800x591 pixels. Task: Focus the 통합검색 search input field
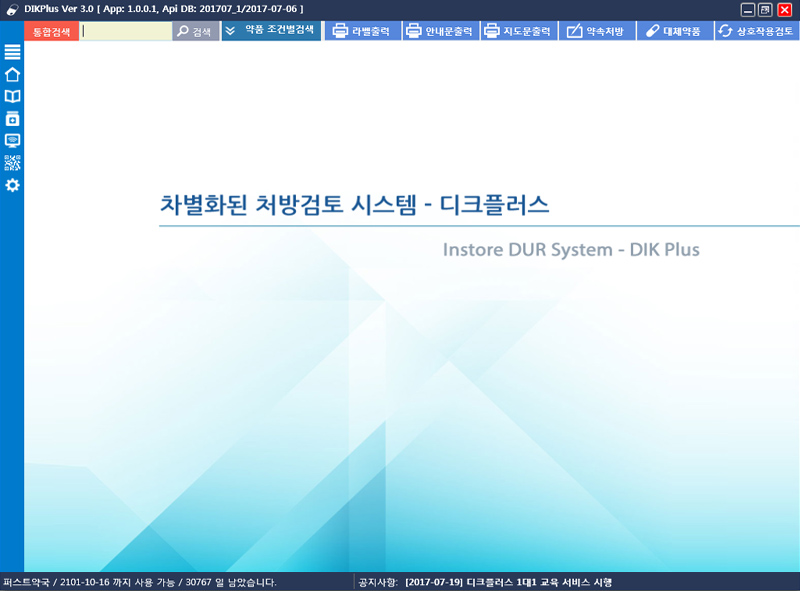tap(126, 31)
